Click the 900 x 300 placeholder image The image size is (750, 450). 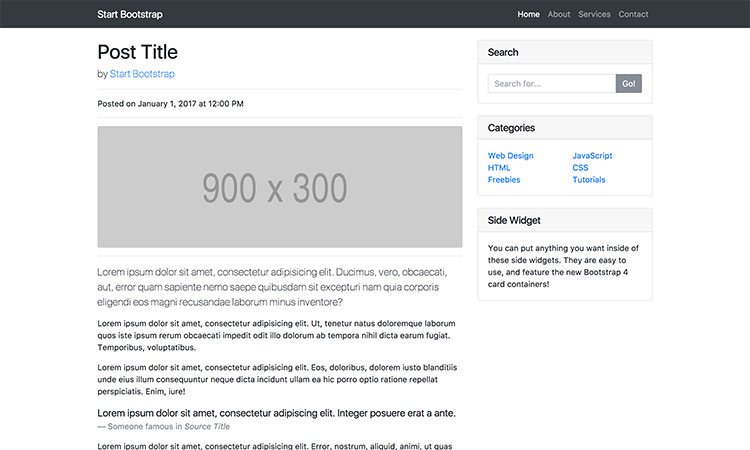tap(279, 187)
